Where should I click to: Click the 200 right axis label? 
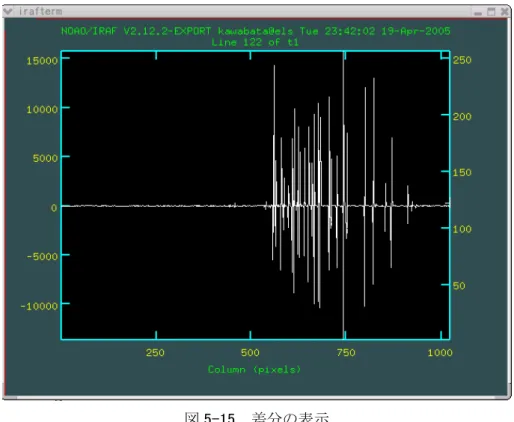pyautogui.click(x=462, y=116)
